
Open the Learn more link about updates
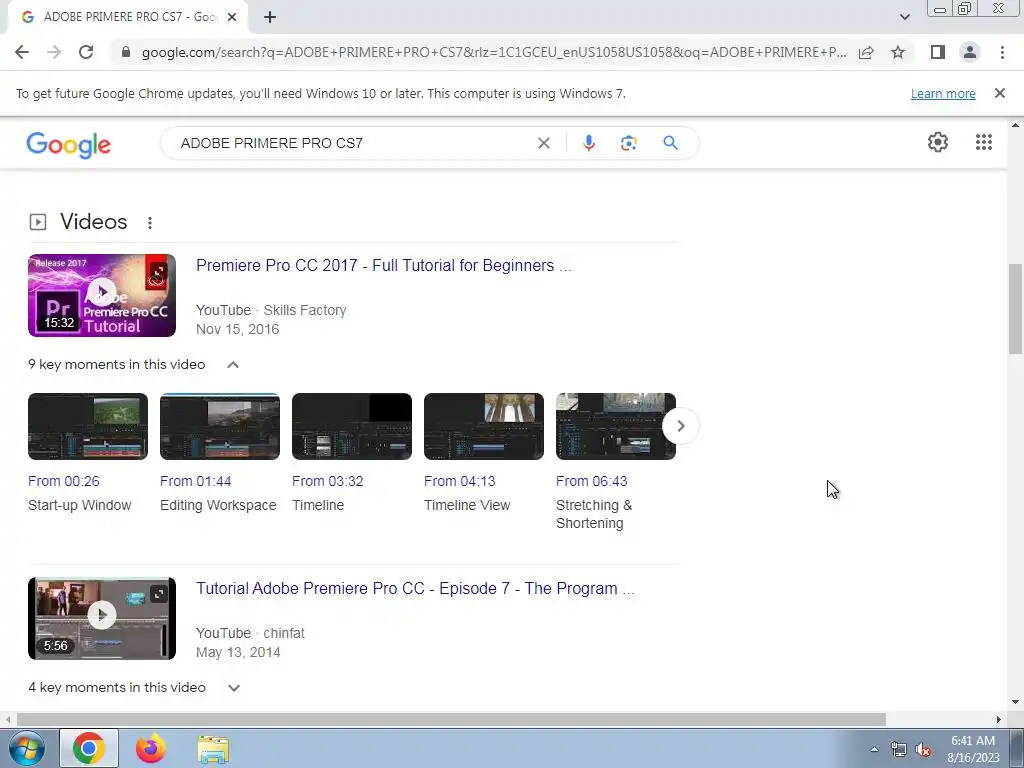pos(943,93)
